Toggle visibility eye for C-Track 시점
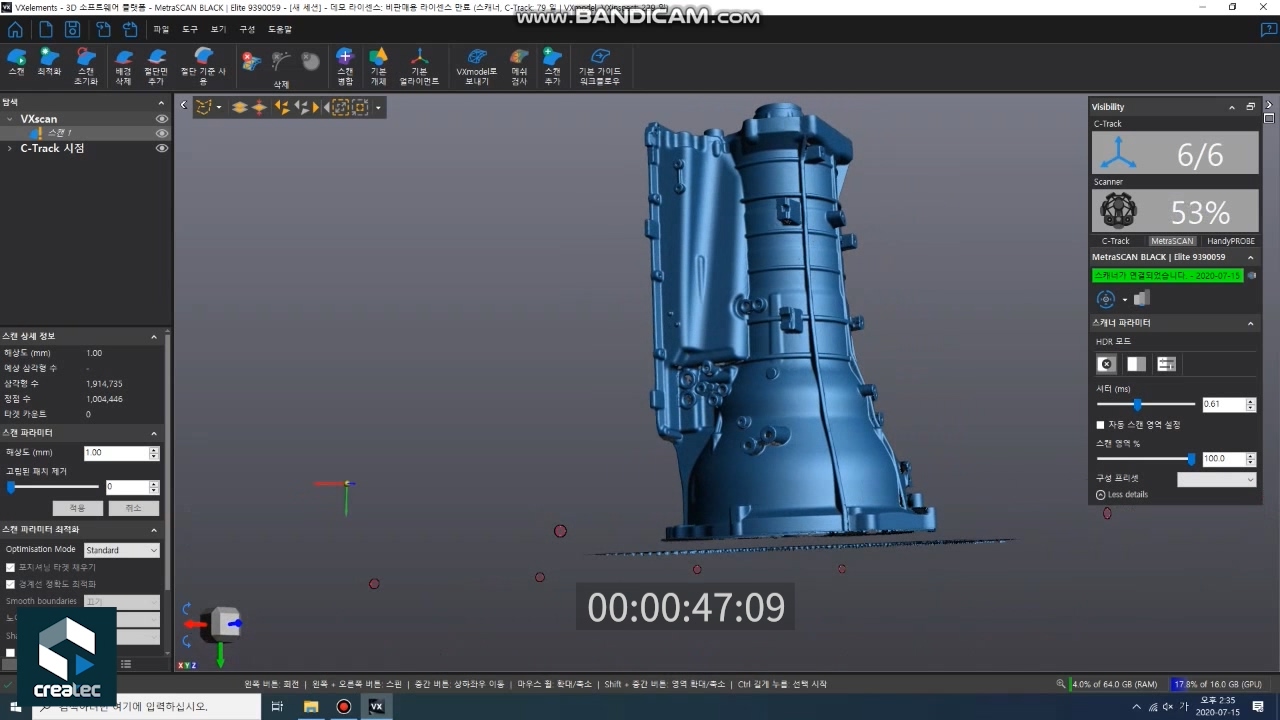1280x720 pixels. (x=162, y=148)
